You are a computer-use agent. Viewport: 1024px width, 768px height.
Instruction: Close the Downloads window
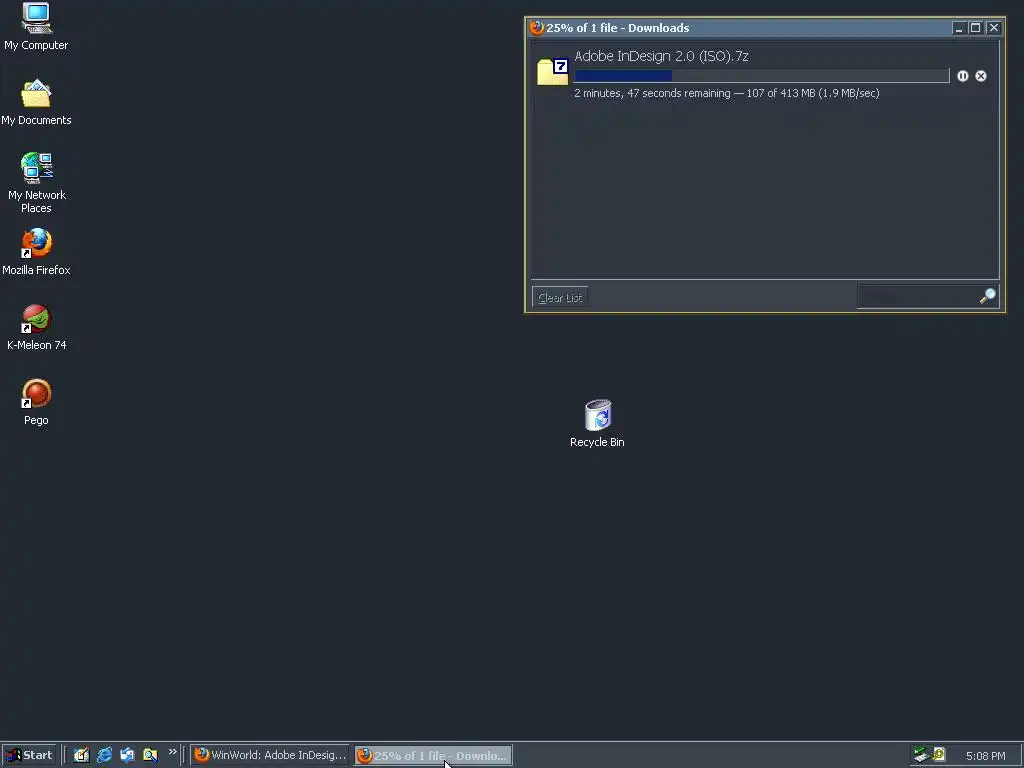click(x=993, y=27)
